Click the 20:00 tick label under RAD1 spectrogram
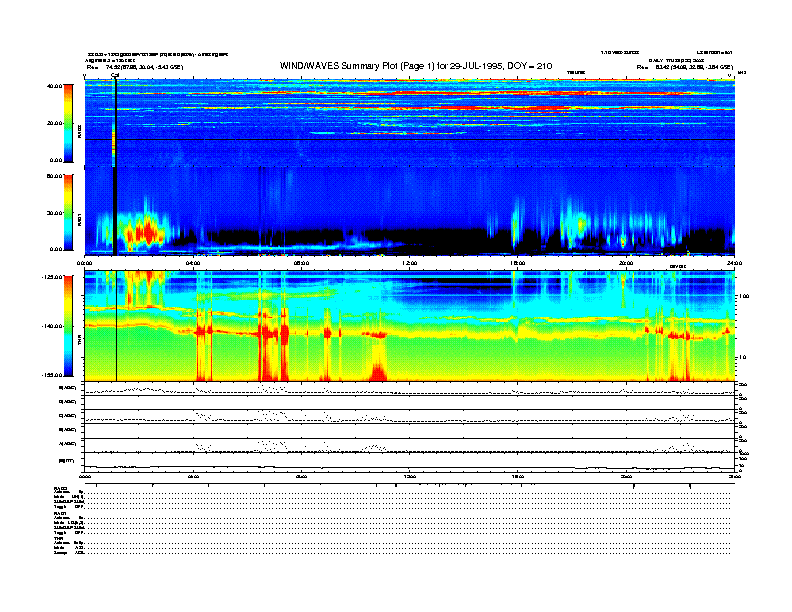Image resolution: width=792 pixels, height=612 pixels. pyautogui.click(x=626, y=263)
